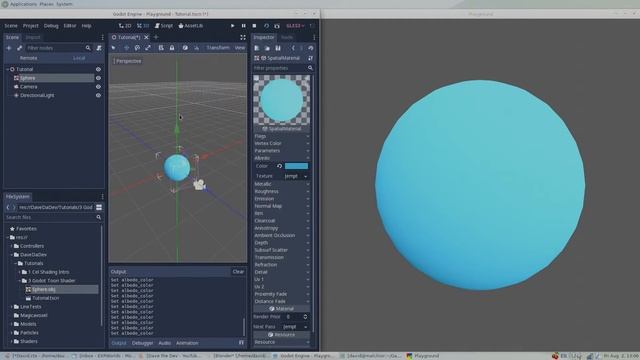Open the Editor menu
This screenshot has width=640, height=360.
70,26
